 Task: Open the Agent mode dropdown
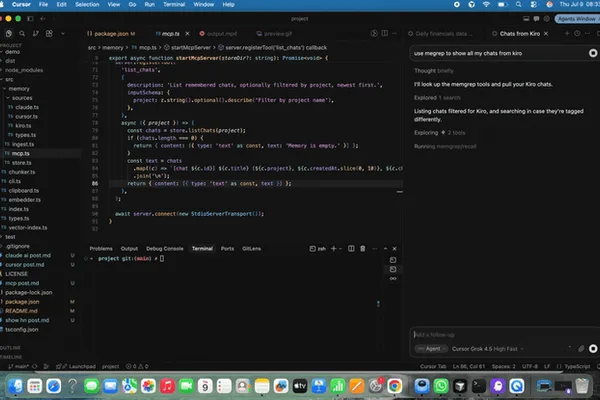pos(431,349)
